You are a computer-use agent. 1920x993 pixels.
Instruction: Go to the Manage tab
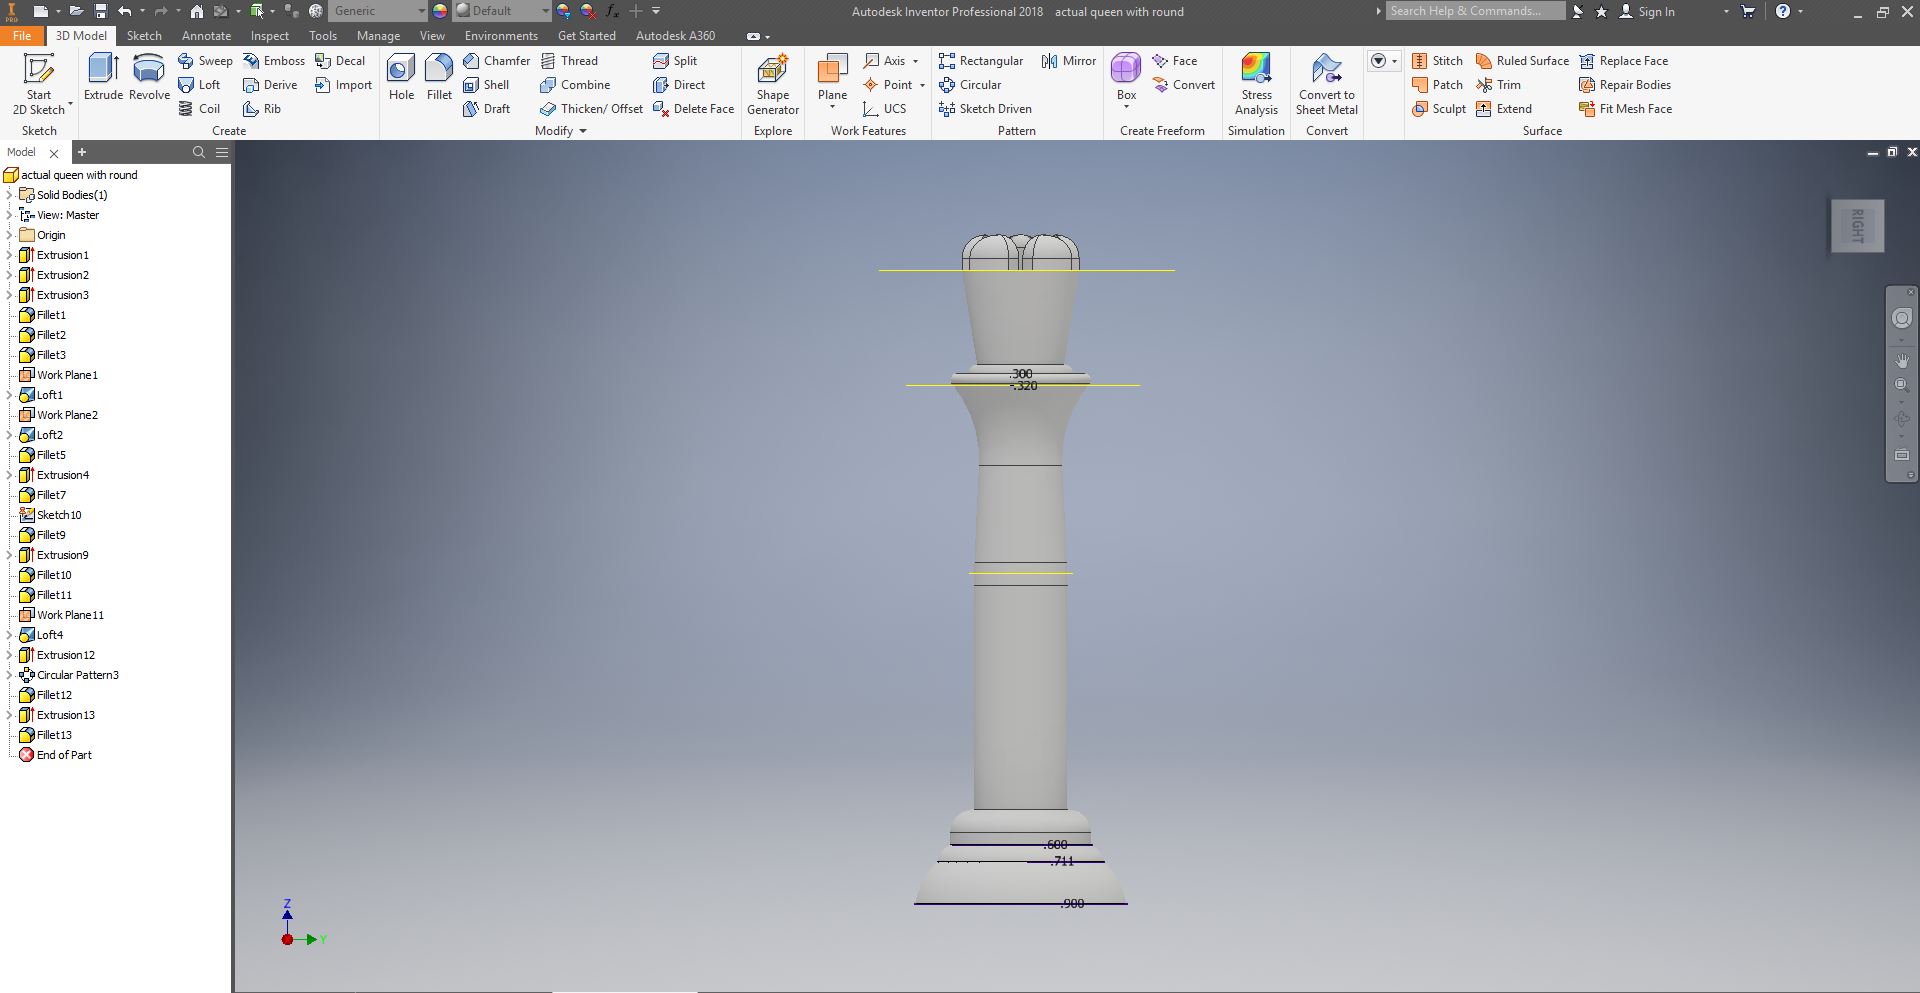[378, 35]
